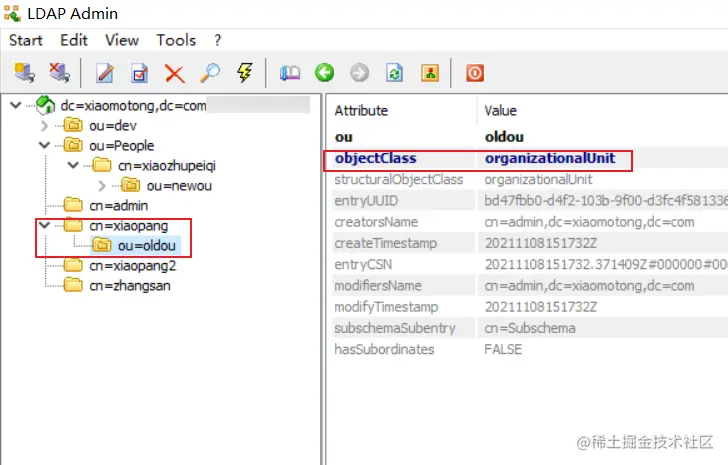Click the cn=Subschema value cell

[530, 328]
